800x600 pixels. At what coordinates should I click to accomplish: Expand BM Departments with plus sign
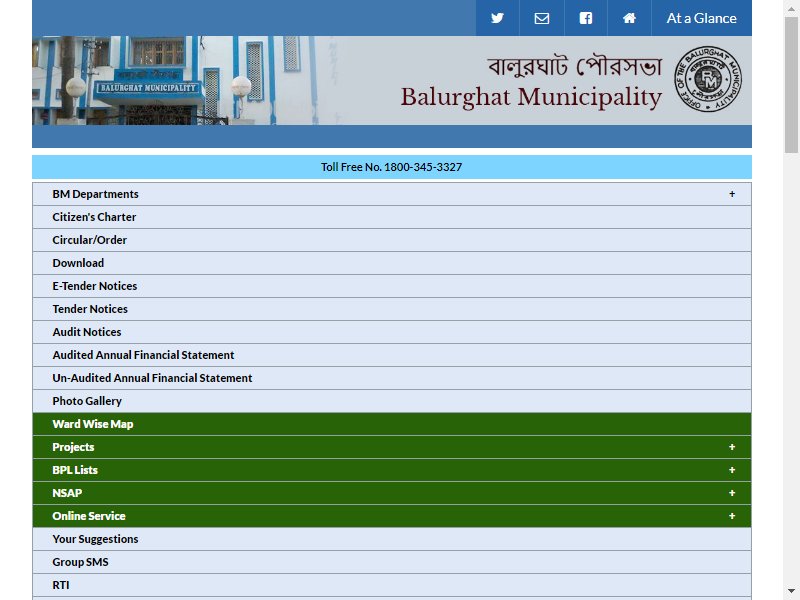tap(732, 194)
